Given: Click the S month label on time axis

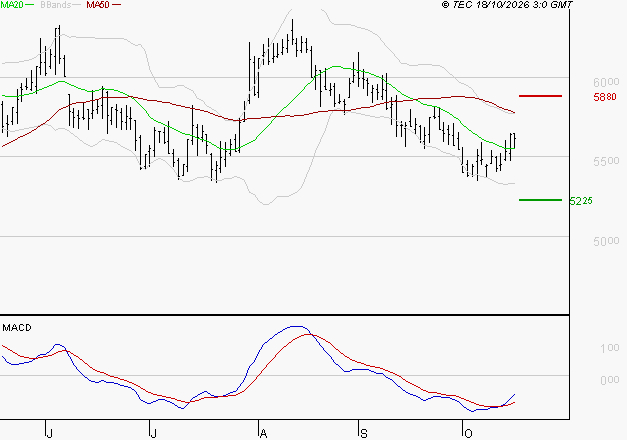Looking at the screenshot, I should click(x=363, y=434).
